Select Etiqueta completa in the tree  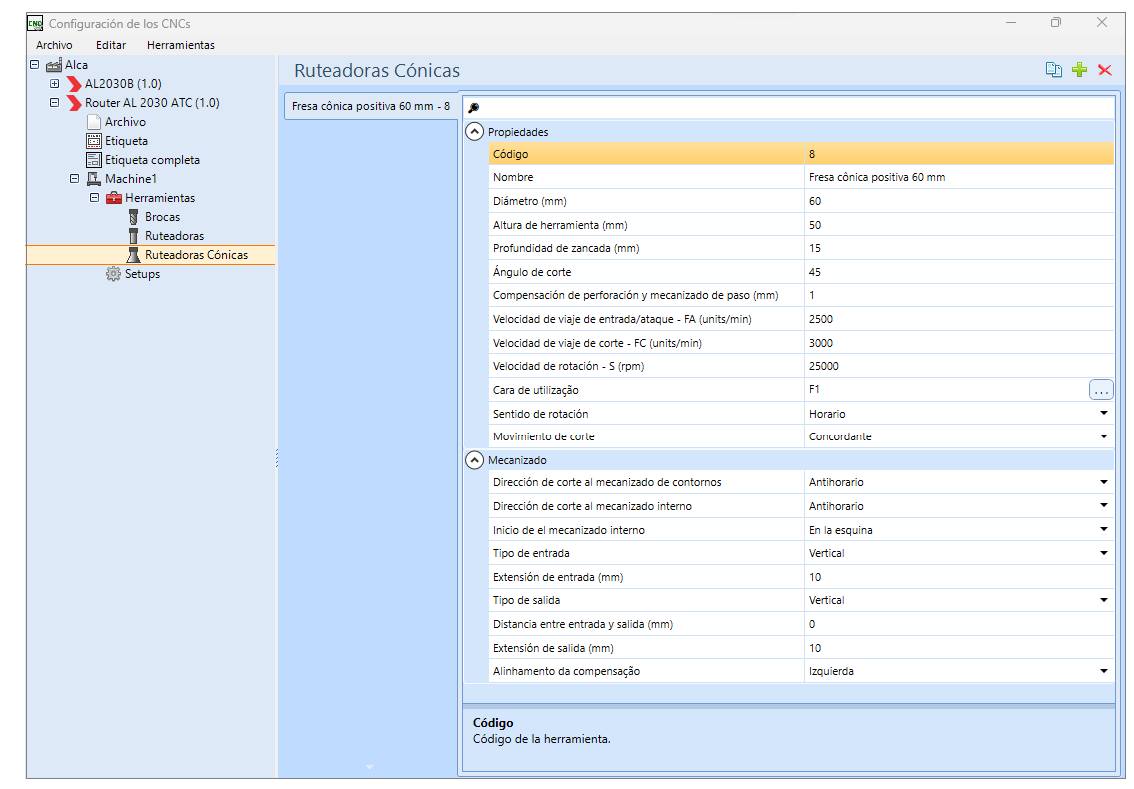coord(152,160)
